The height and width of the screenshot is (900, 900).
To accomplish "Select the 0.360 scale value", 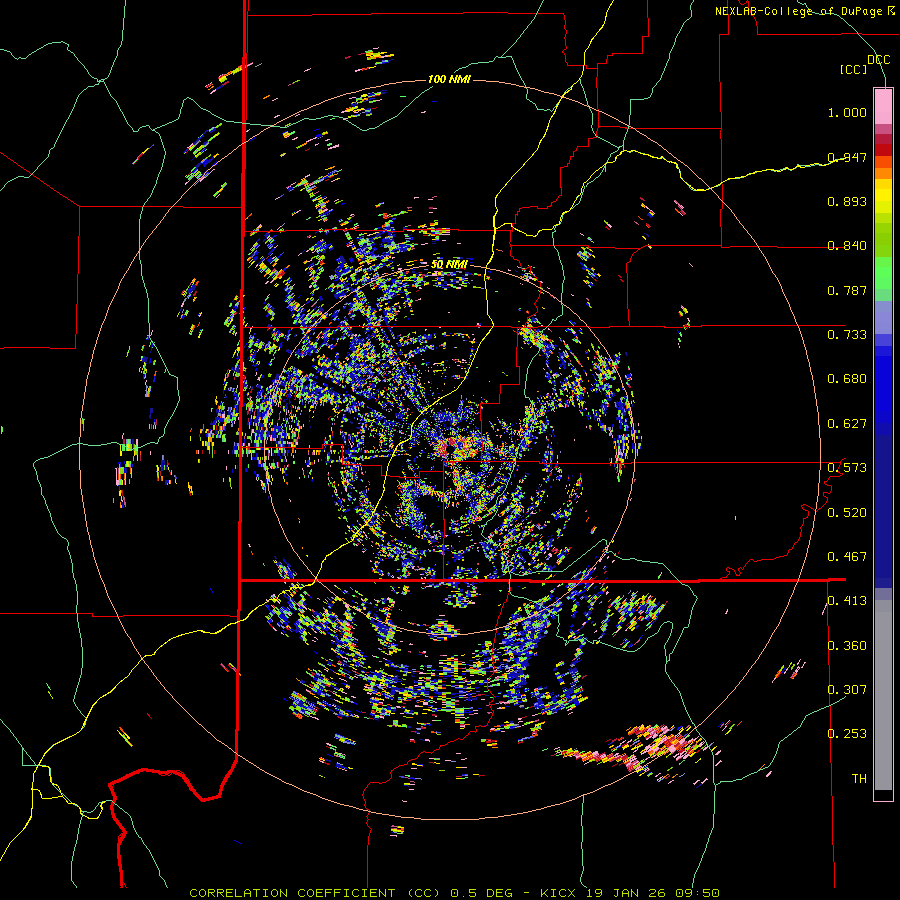I will (x=847, y=646).
